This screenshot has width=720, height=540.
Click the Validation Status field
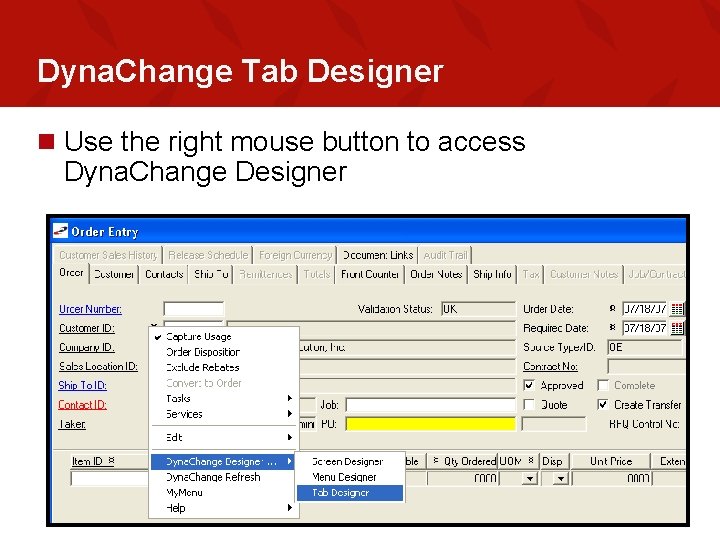(x=478, y=309)
